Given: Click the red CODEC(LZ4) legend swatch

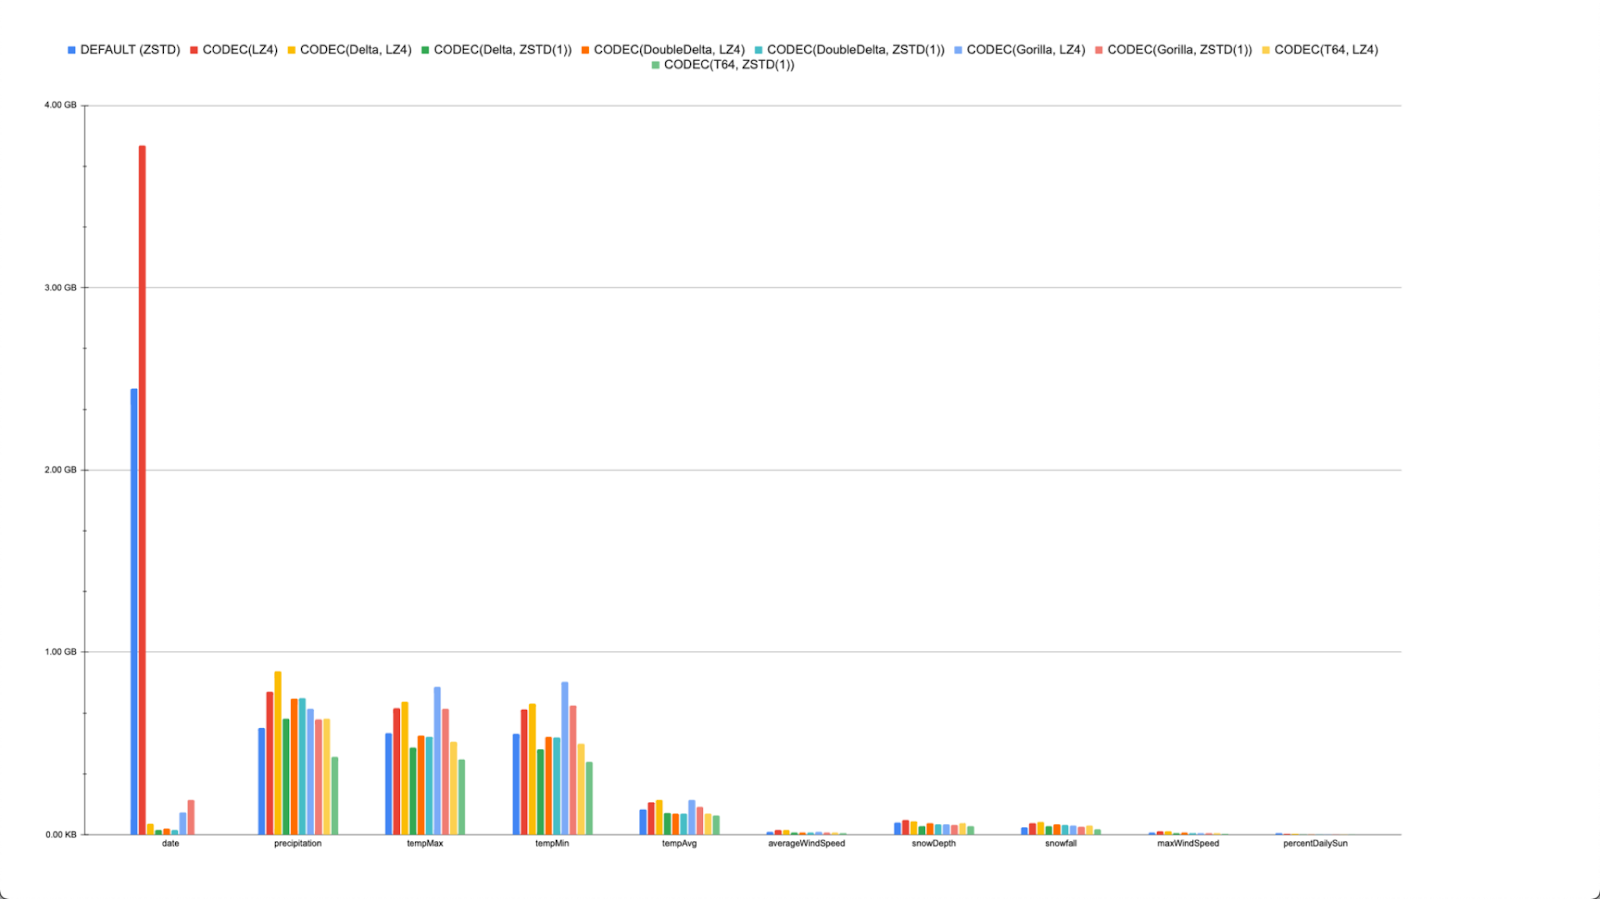Looking at the screenshot, I should [194, 50].
